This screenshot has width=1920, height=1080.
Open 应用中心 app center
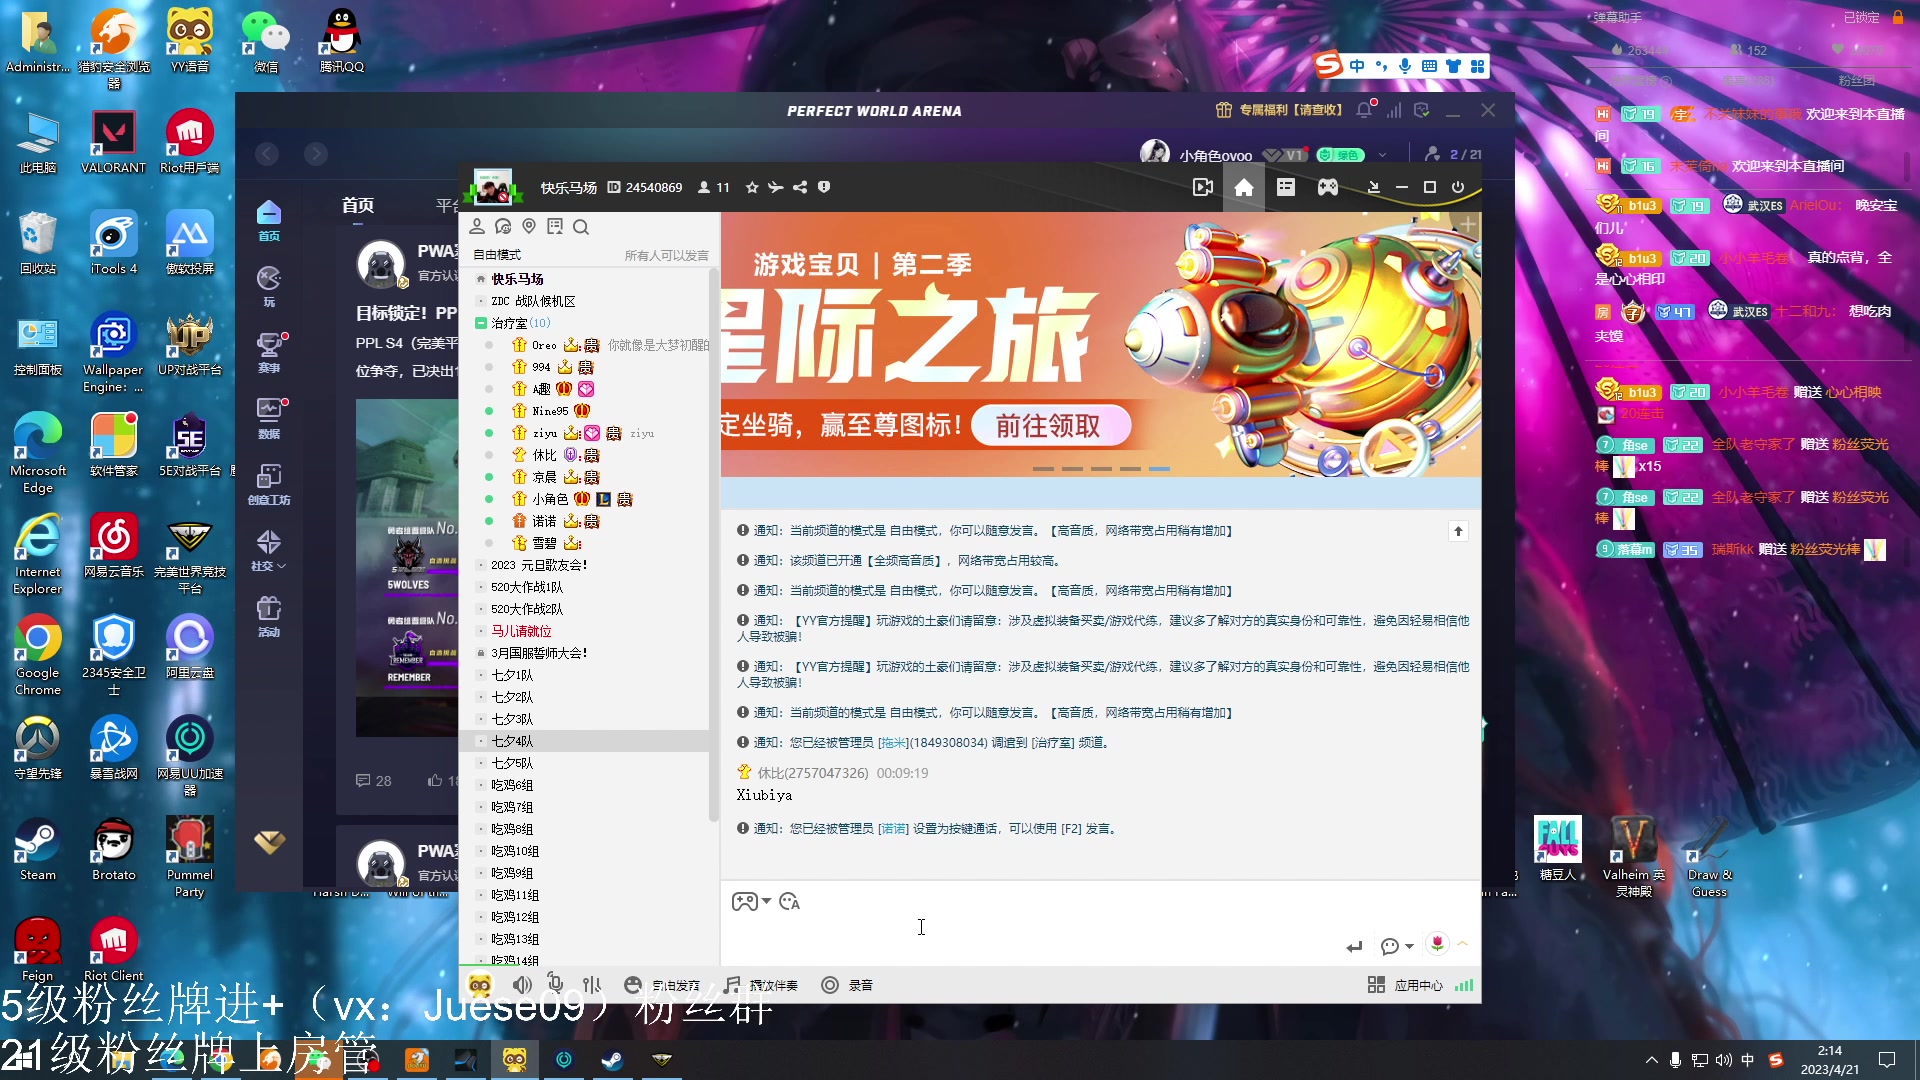click(1405, 985)
